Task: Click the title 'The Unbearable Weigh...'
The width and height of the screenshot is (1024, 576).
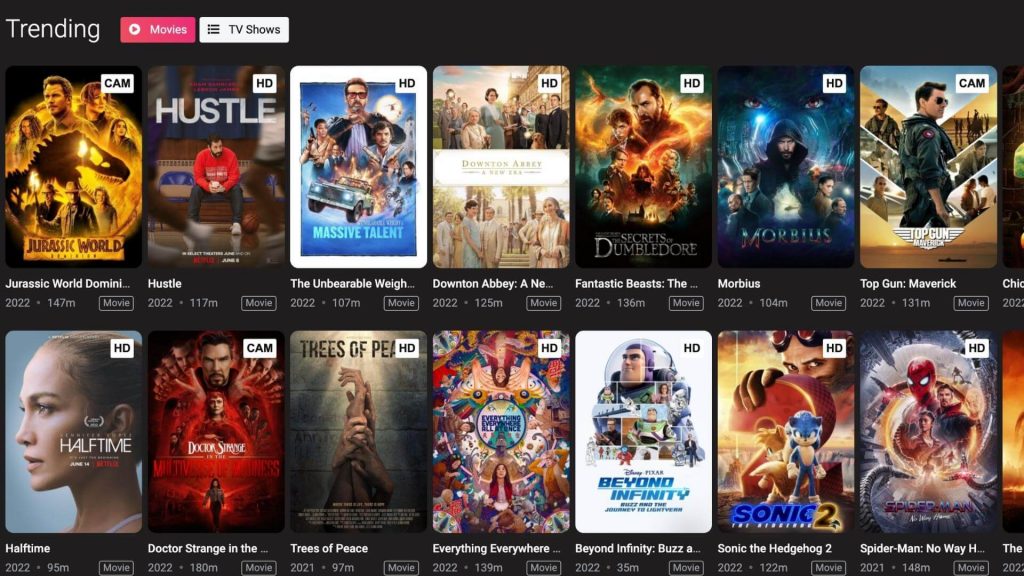Action: coord(353,283)
